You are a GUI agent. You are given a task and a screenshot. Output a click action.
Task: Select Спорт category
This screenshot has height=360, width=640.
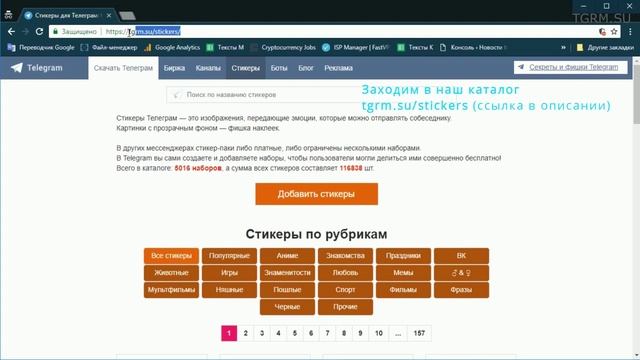[x=345, y=290]
